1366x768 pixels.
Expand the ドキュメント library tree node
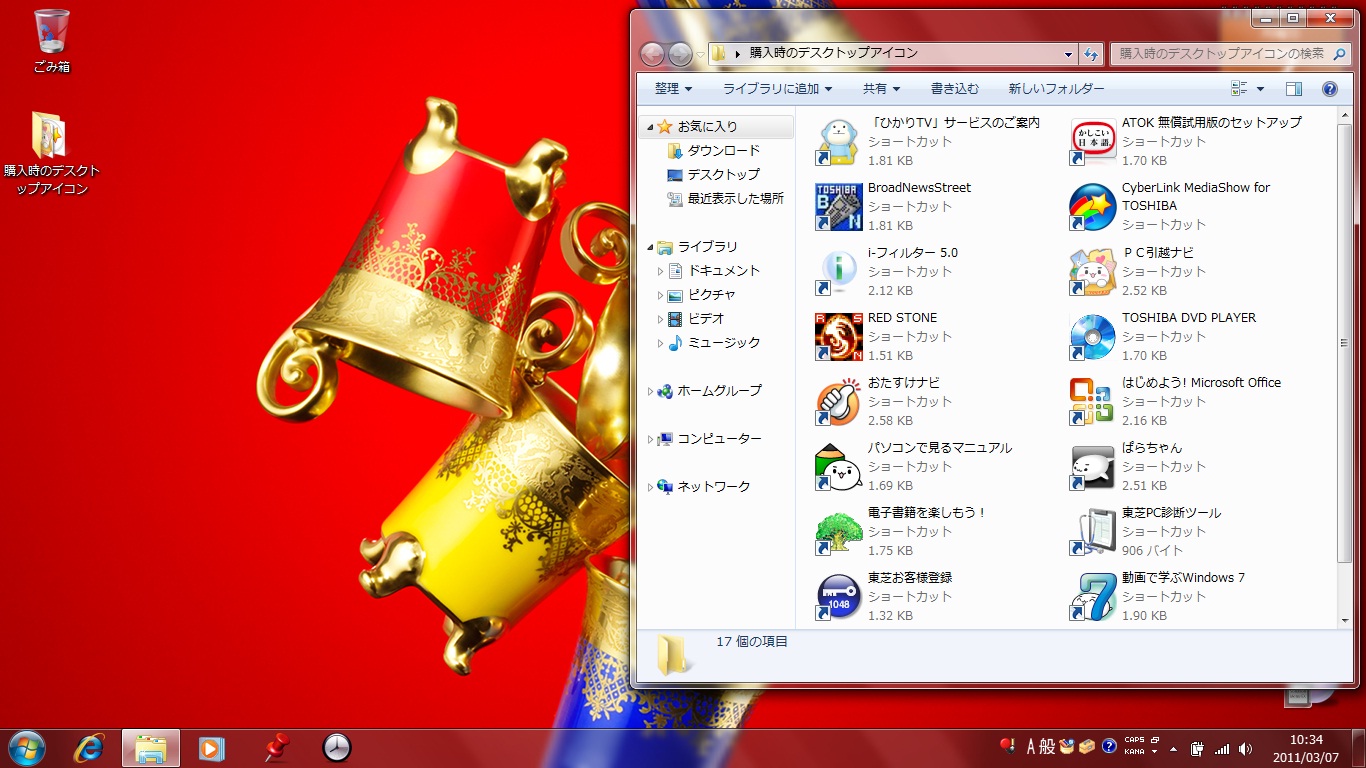(660, 271)
